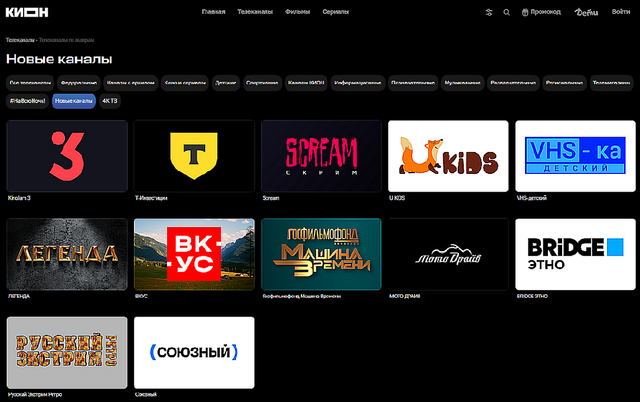Screen dimensions: 640x402
Task: Open the filter settings icon in header
Action: click(489, 13)
